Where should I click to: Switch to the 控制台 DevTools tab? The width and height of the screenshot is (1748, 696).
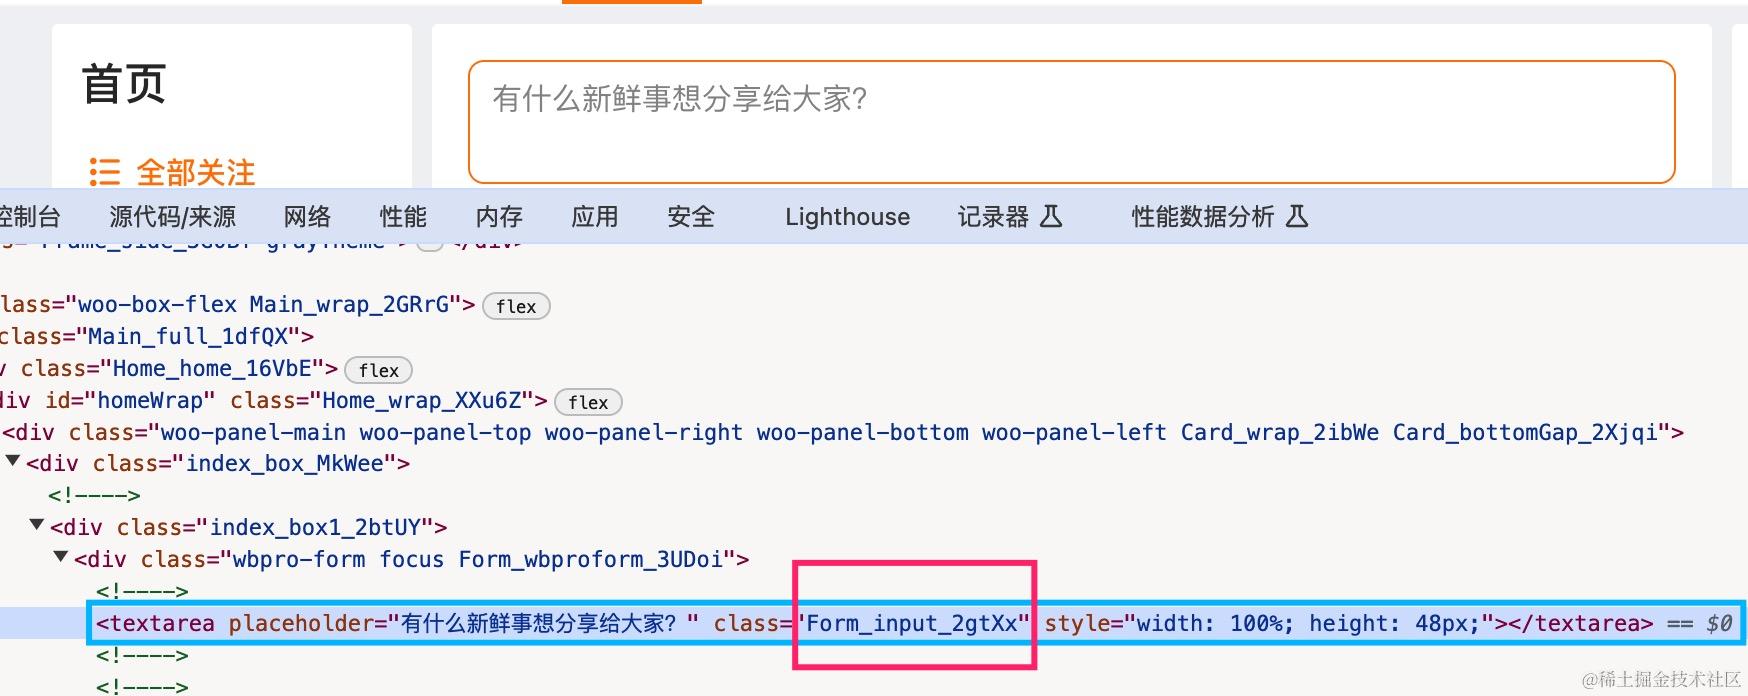[x=30, y=216]
